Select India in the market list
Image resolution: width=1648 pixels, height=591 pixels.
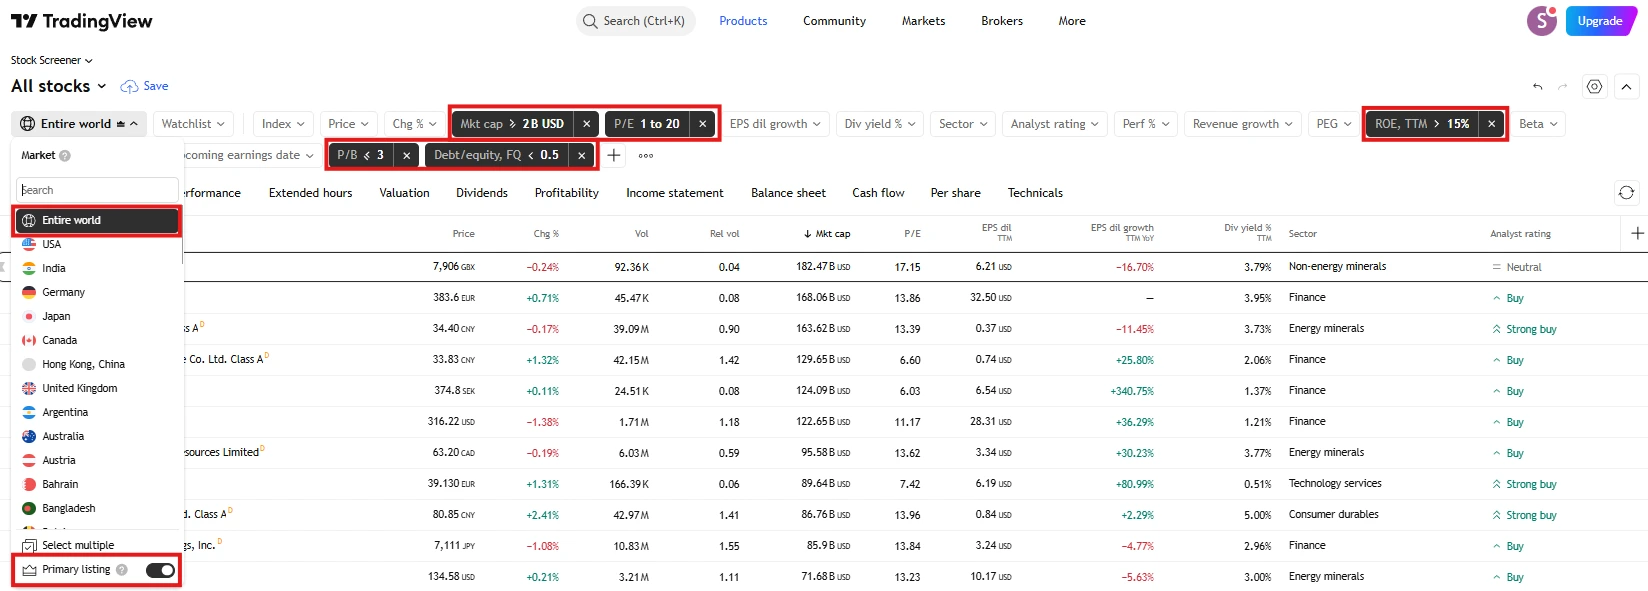(97, 268)
